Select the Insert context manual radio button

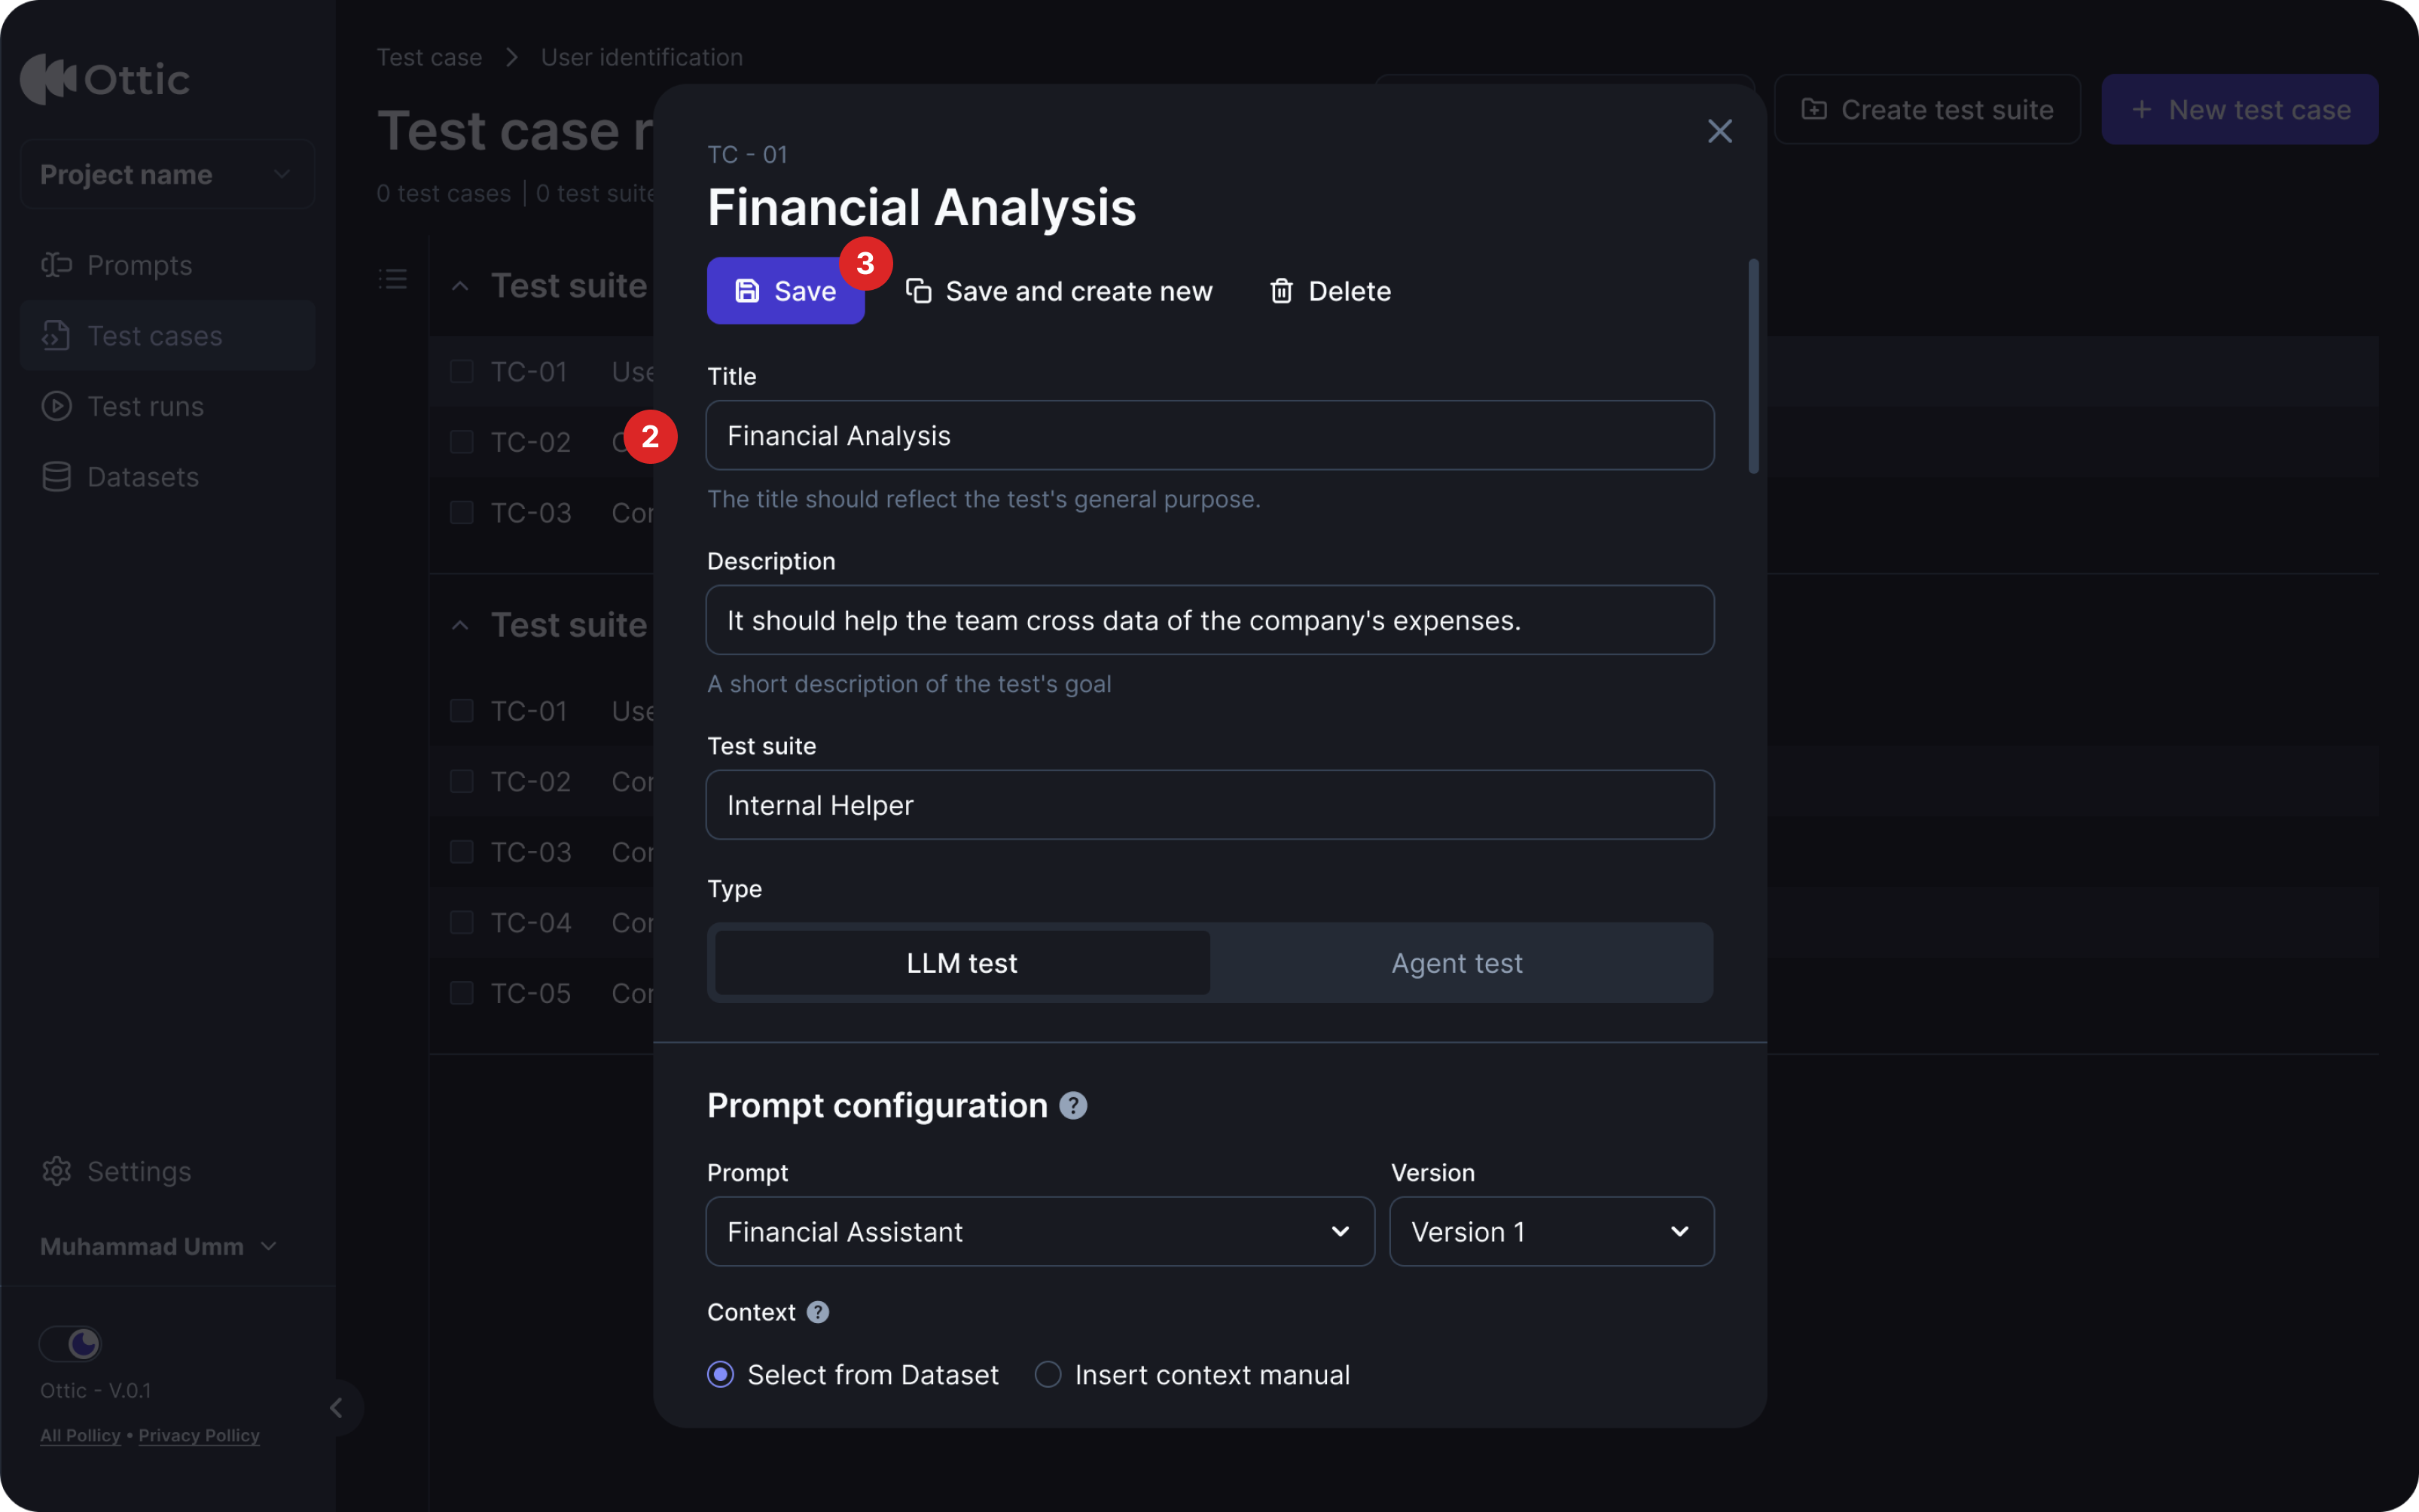click(1047, 1374)
